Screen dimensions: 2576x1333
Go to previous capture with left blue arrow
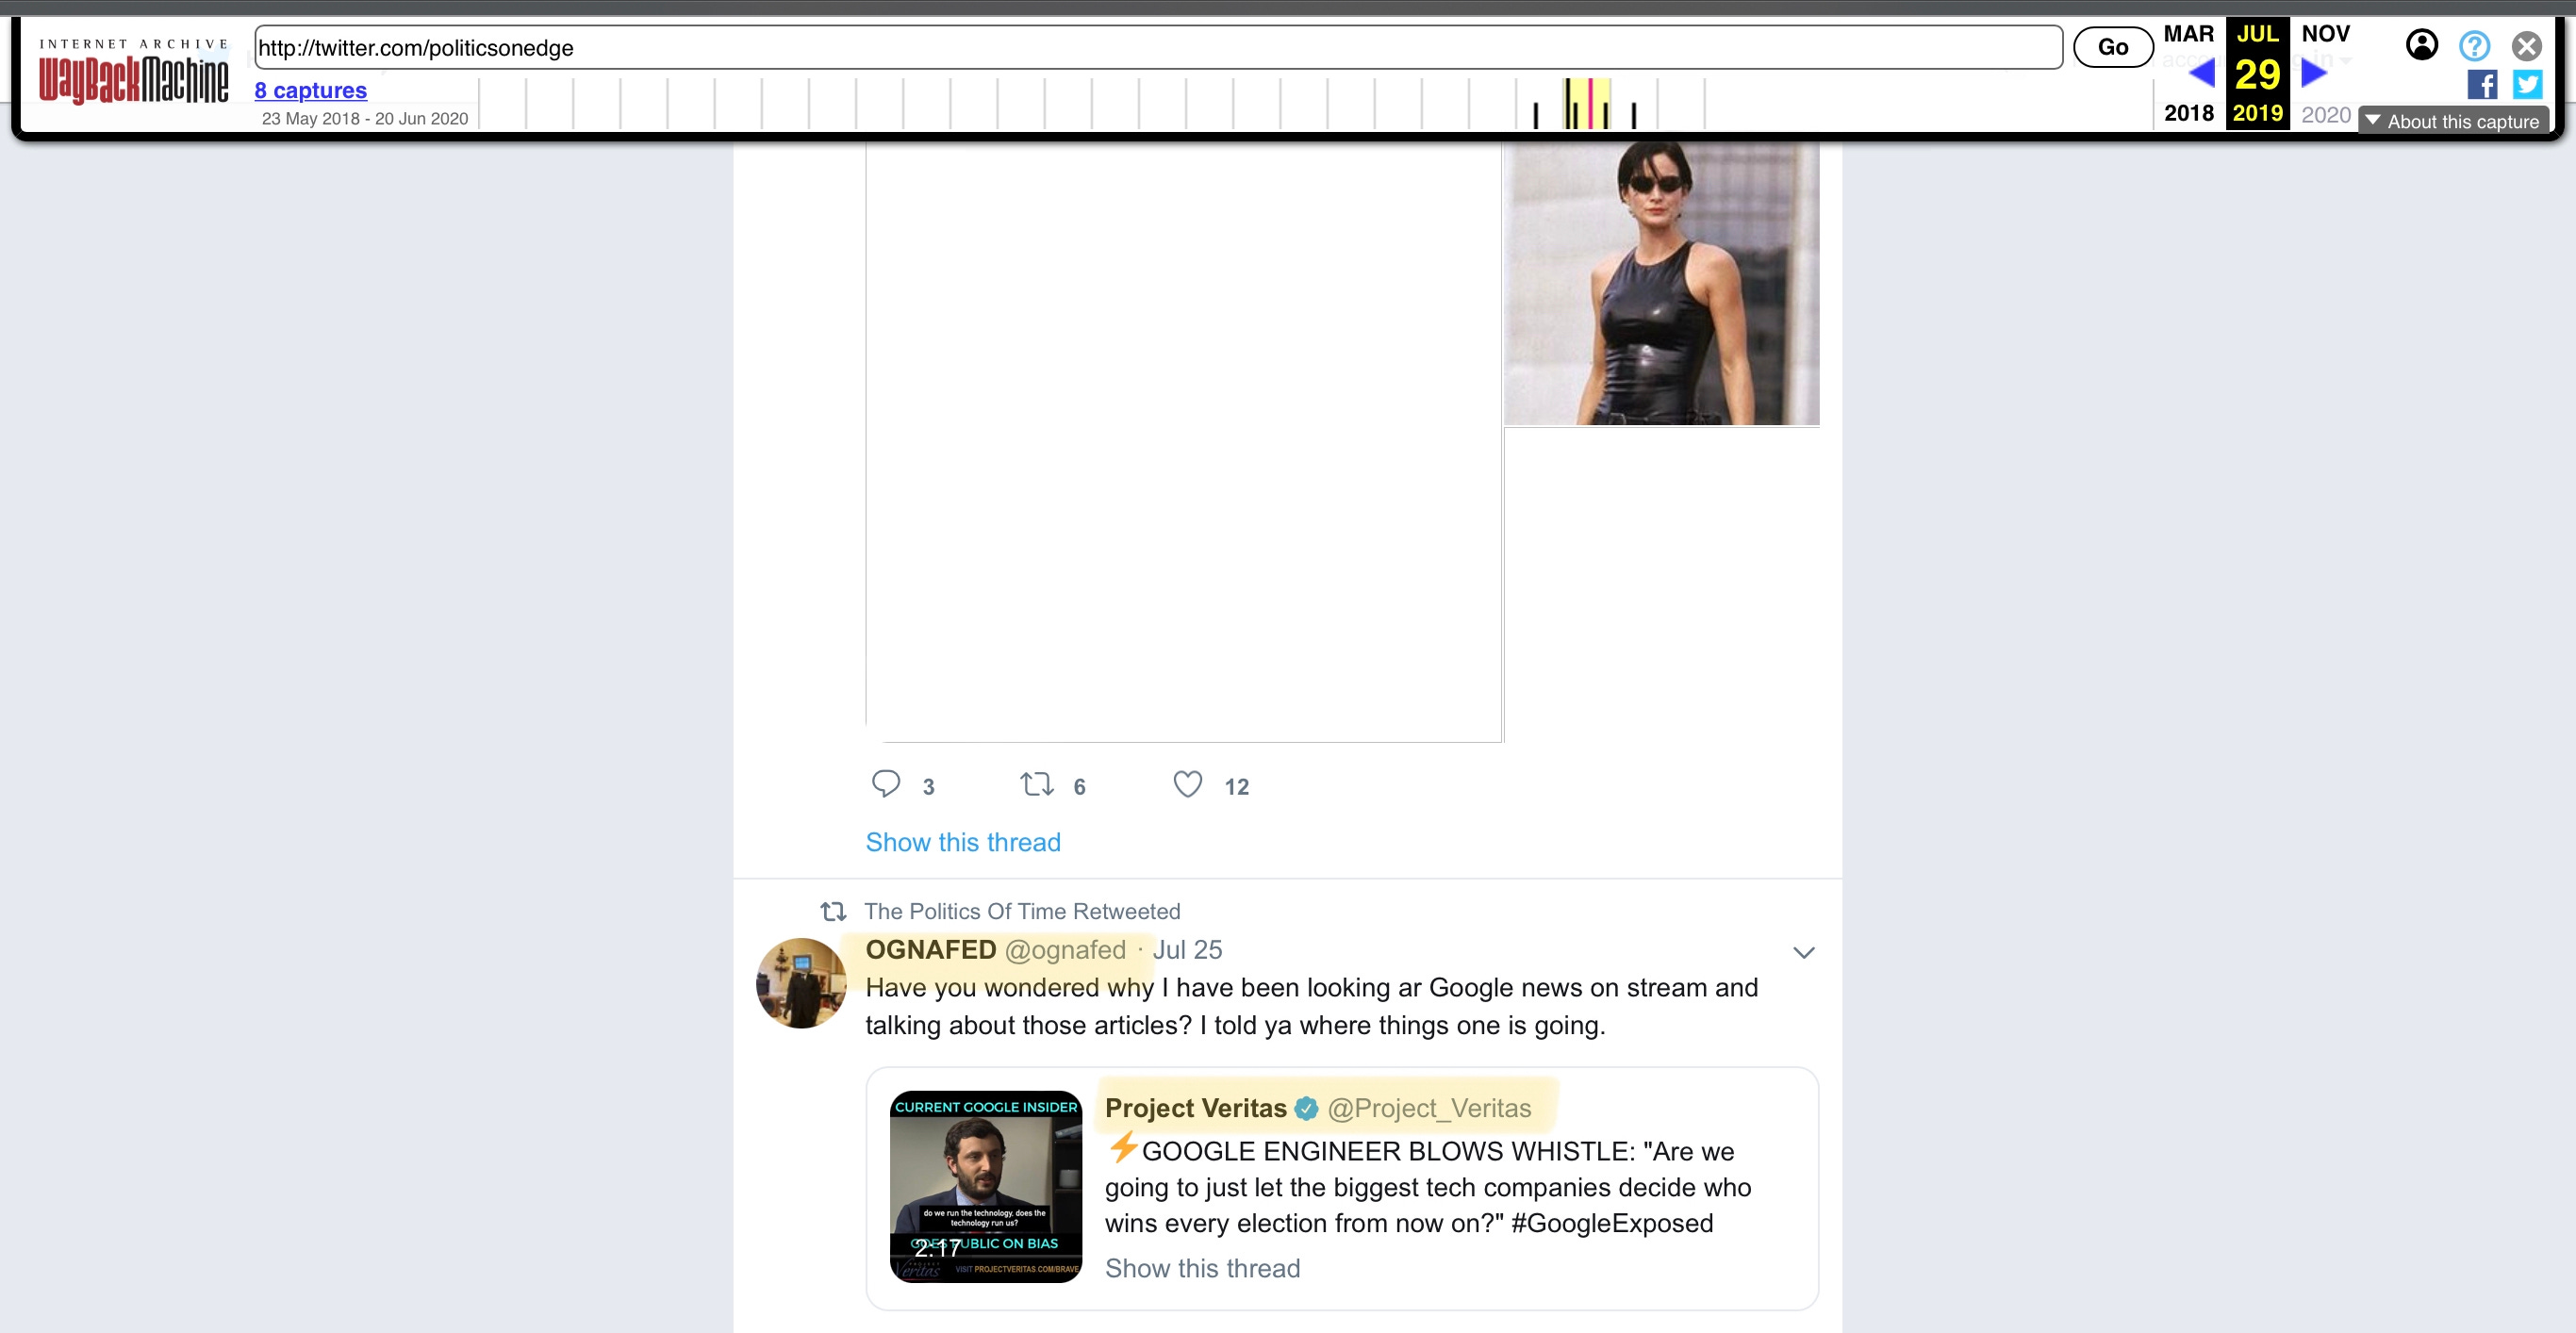(2201, 73)
